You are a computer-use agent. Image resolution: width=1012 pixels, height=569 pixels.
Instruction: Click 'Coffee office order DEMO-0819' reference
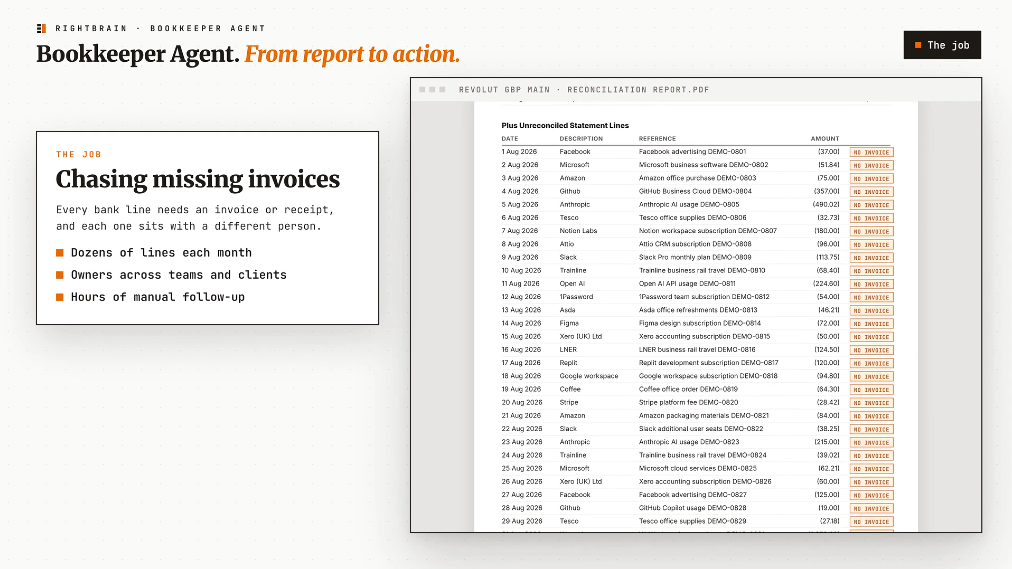(688, 389)
